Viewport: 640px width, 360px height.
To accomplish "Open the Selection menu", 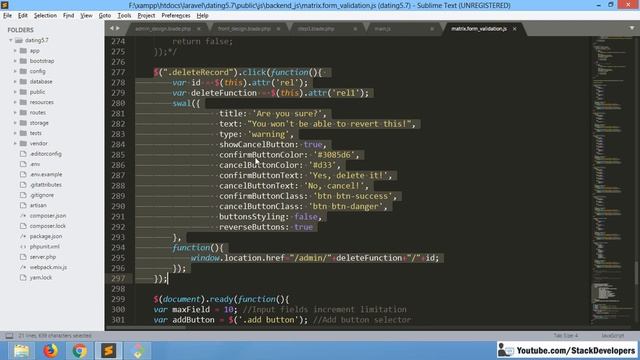I will click(45, 16).
